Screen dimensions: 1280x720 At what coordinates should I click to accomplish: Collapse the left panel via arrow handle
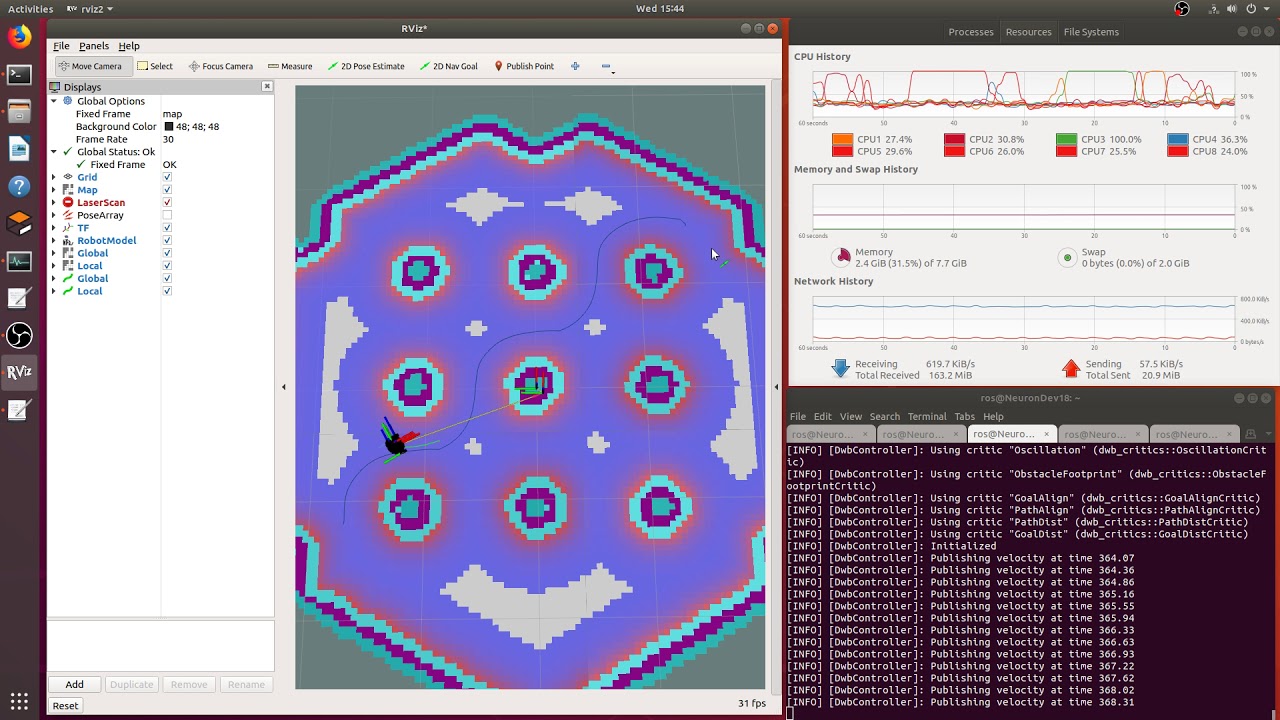(283, 387)
